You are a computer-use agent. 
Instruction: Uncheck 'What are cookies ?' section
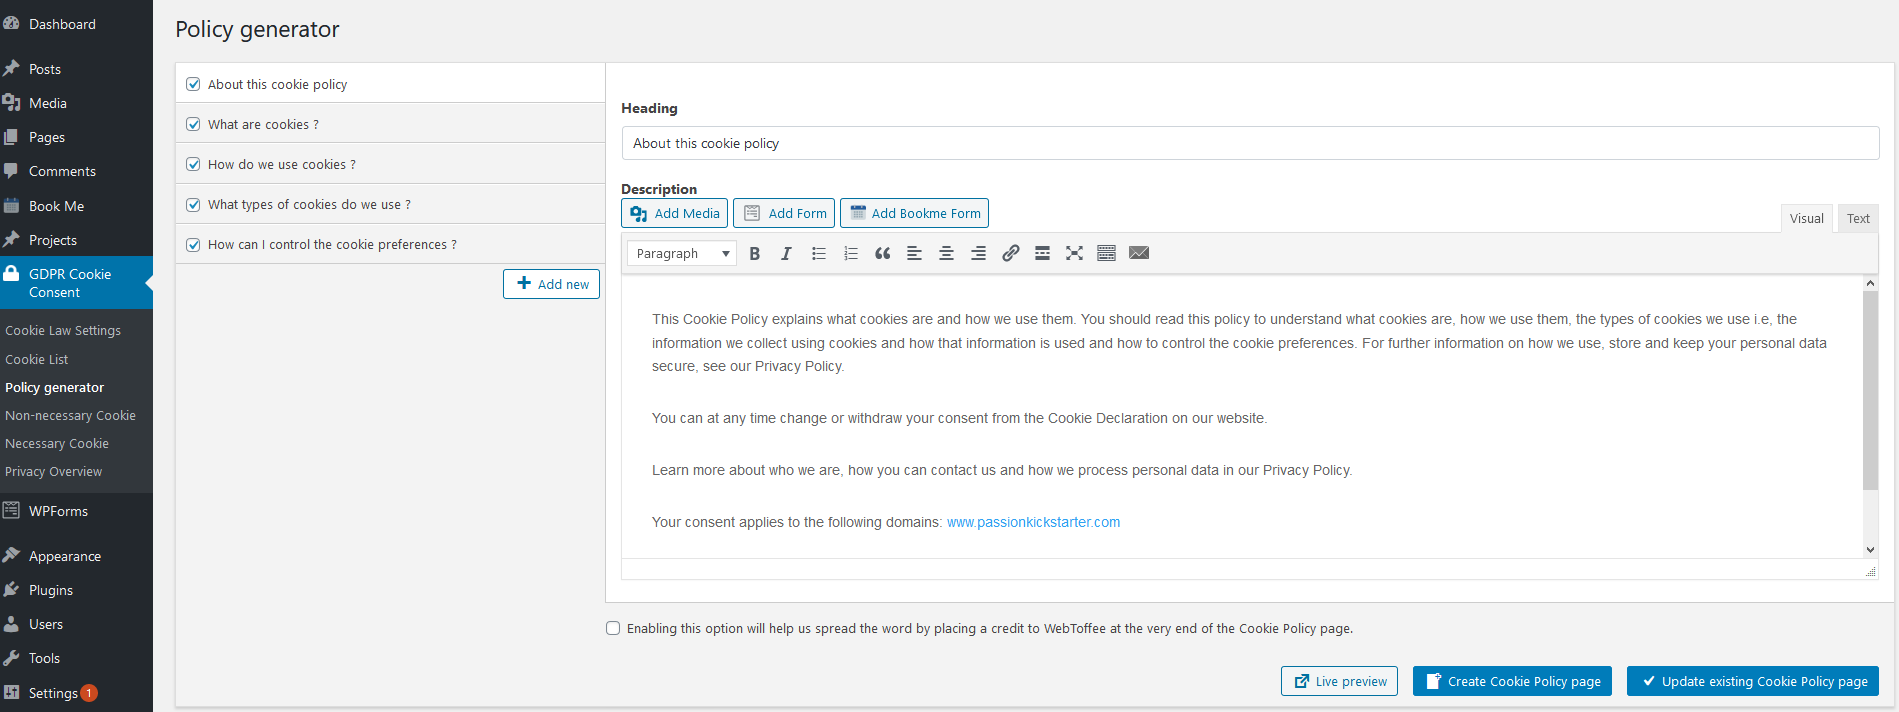pyautogui.click(x=193, y=124)
